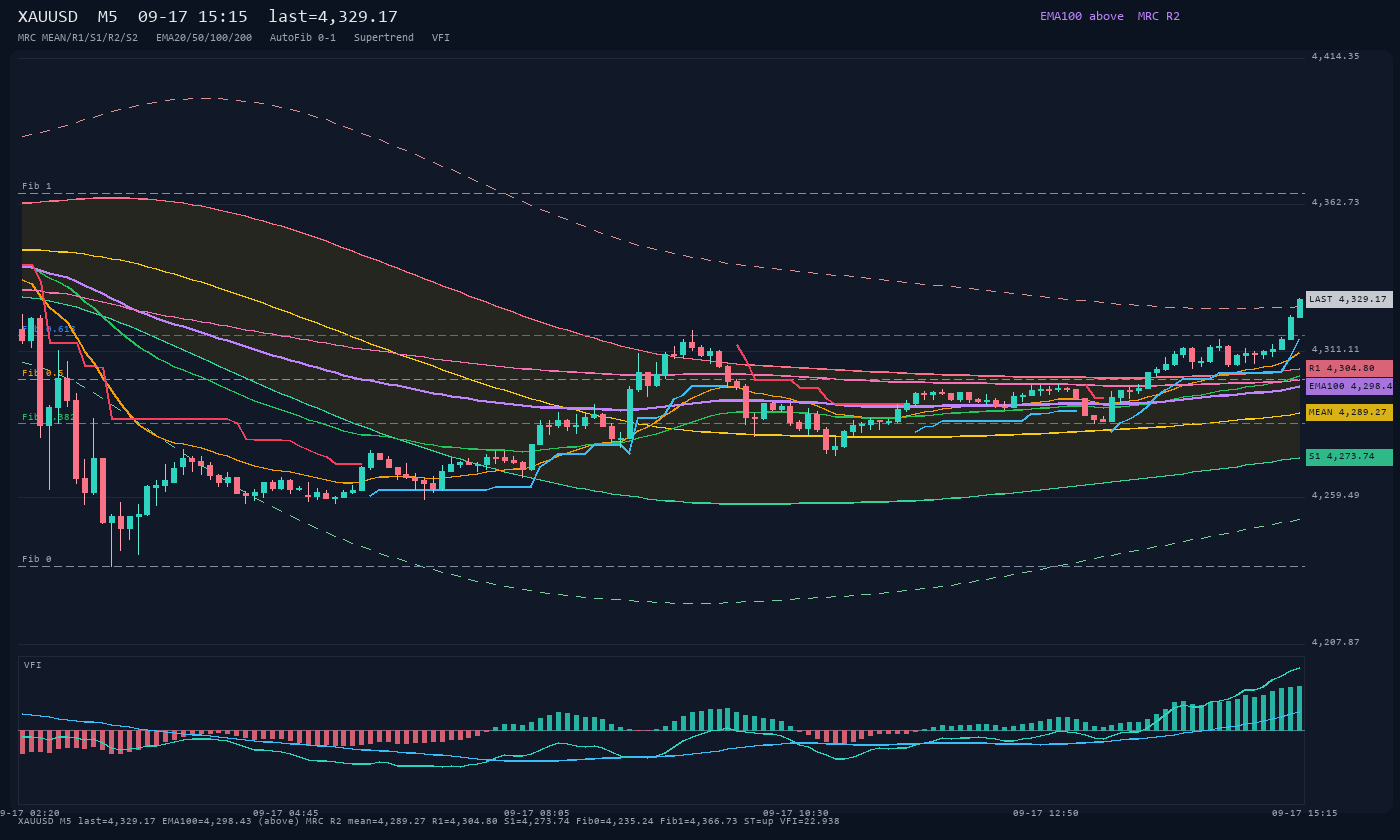The width and height of the screenshot is (1400, 840).
Task: Select the Supertrend legend label
Action: pyautogui.click(x=384, y=38)
